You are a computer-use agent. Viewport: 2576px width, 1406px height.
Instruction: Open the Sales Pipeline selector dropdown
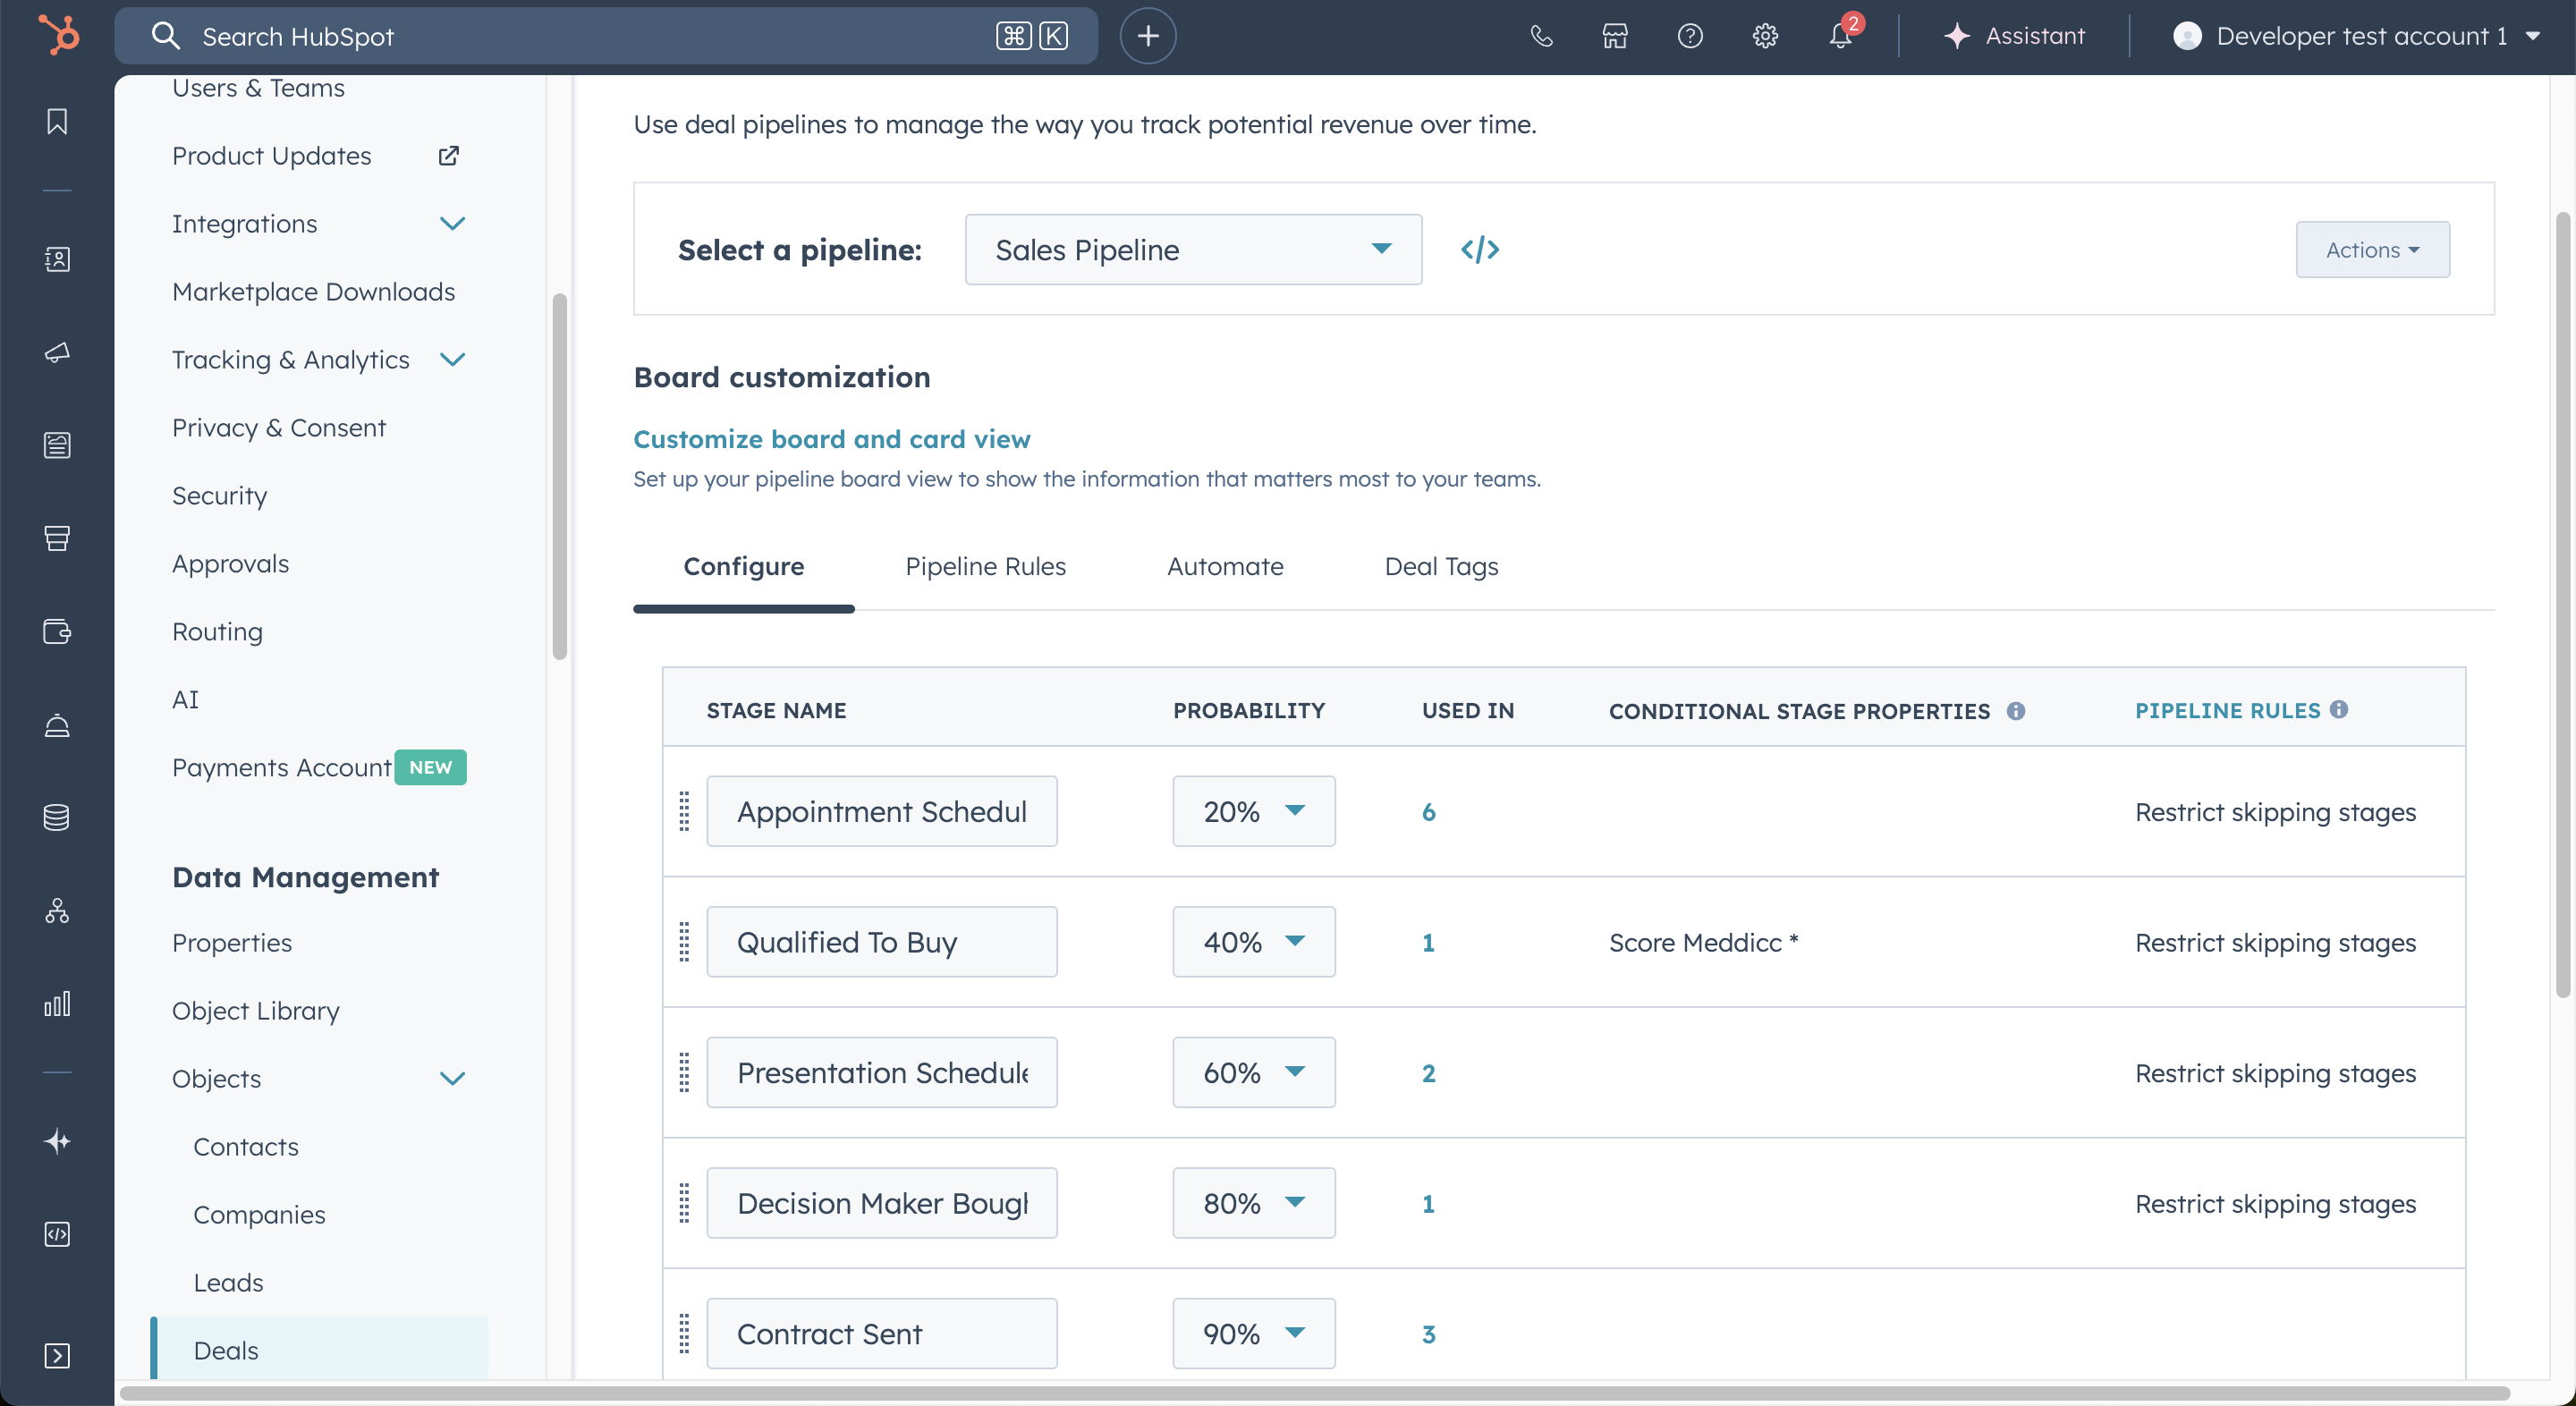[x=1192, y=249]
